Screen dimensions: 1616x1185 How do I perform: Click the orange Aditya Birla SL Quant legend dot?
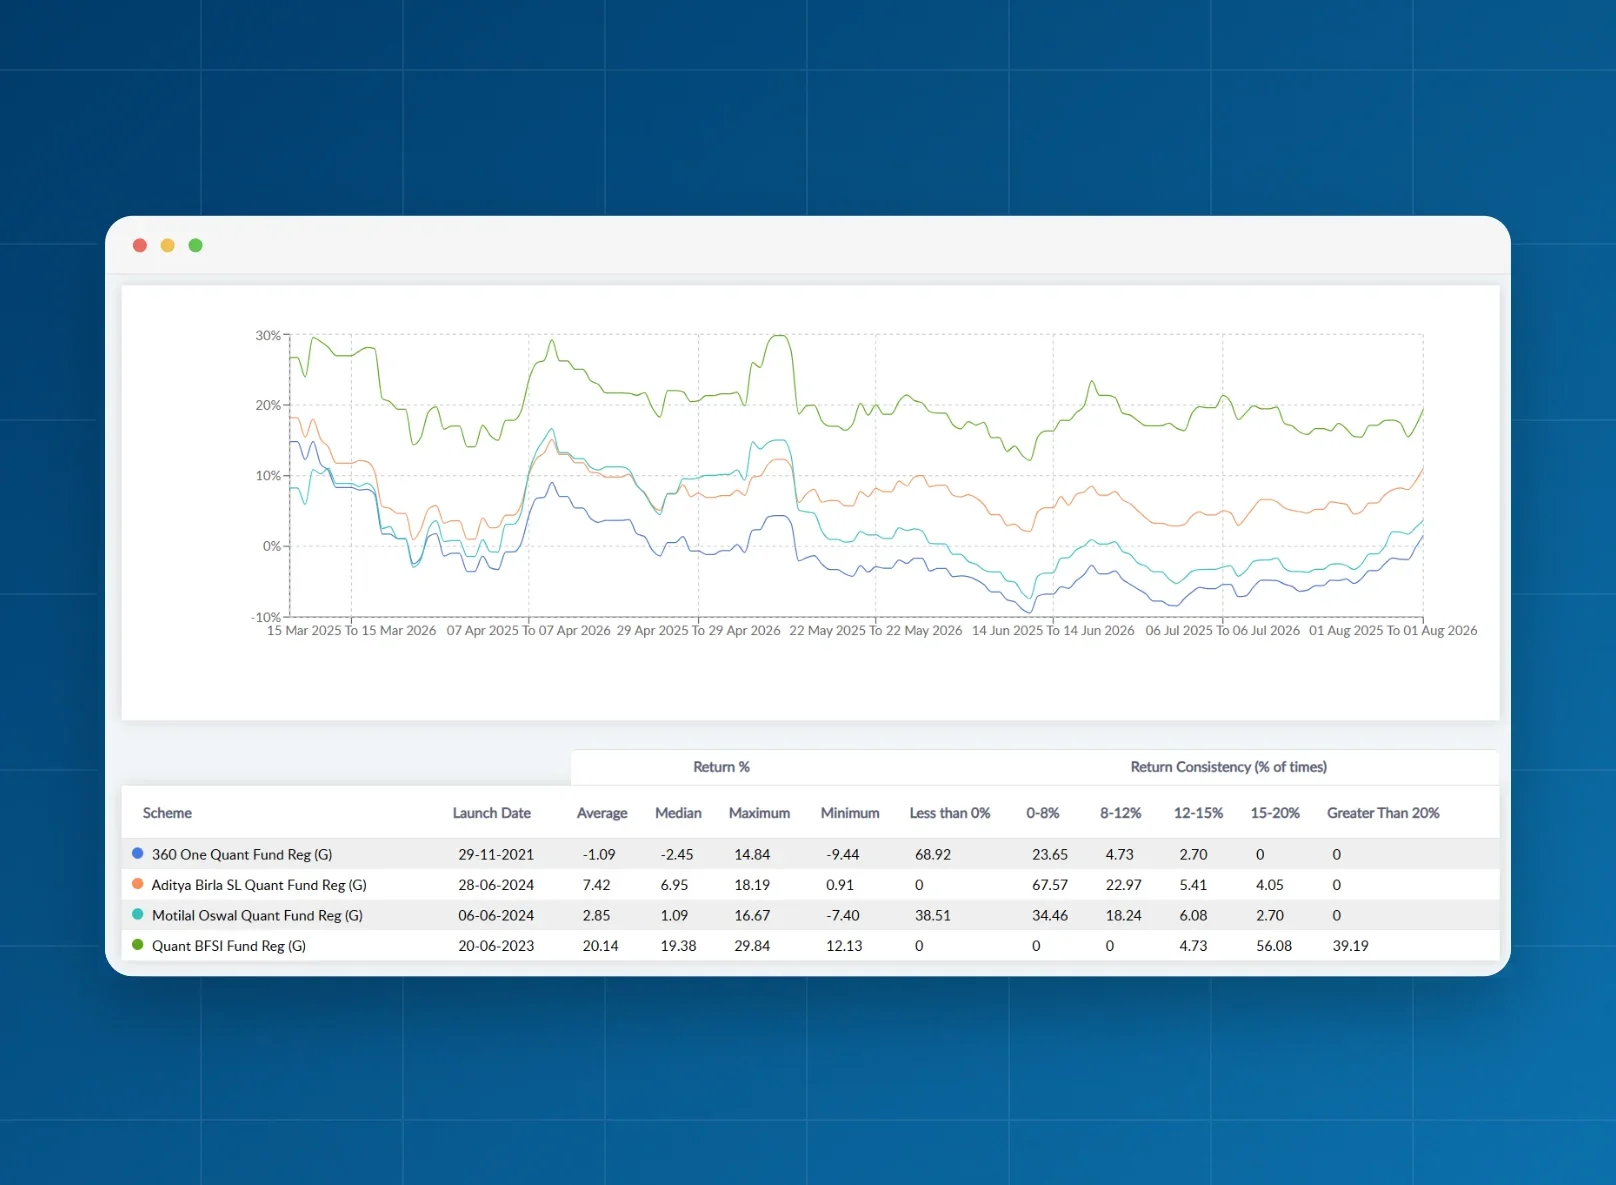pyautogui.click(x=138, y=884)
